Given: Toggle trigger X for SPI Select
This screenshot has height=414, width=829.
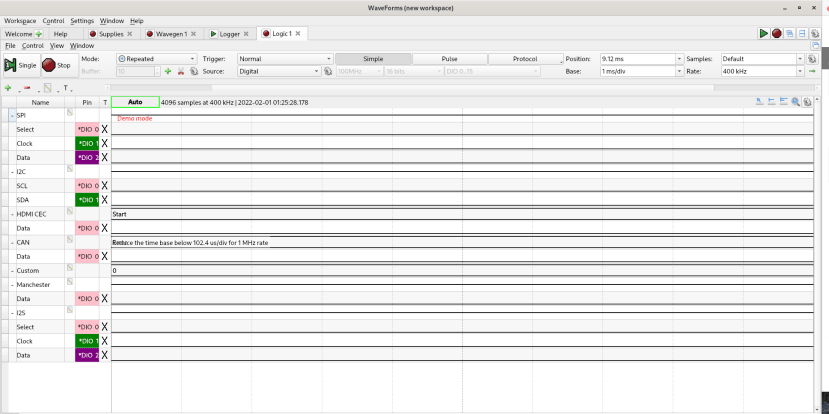Looking at the screenshot, I should point(105,129).
